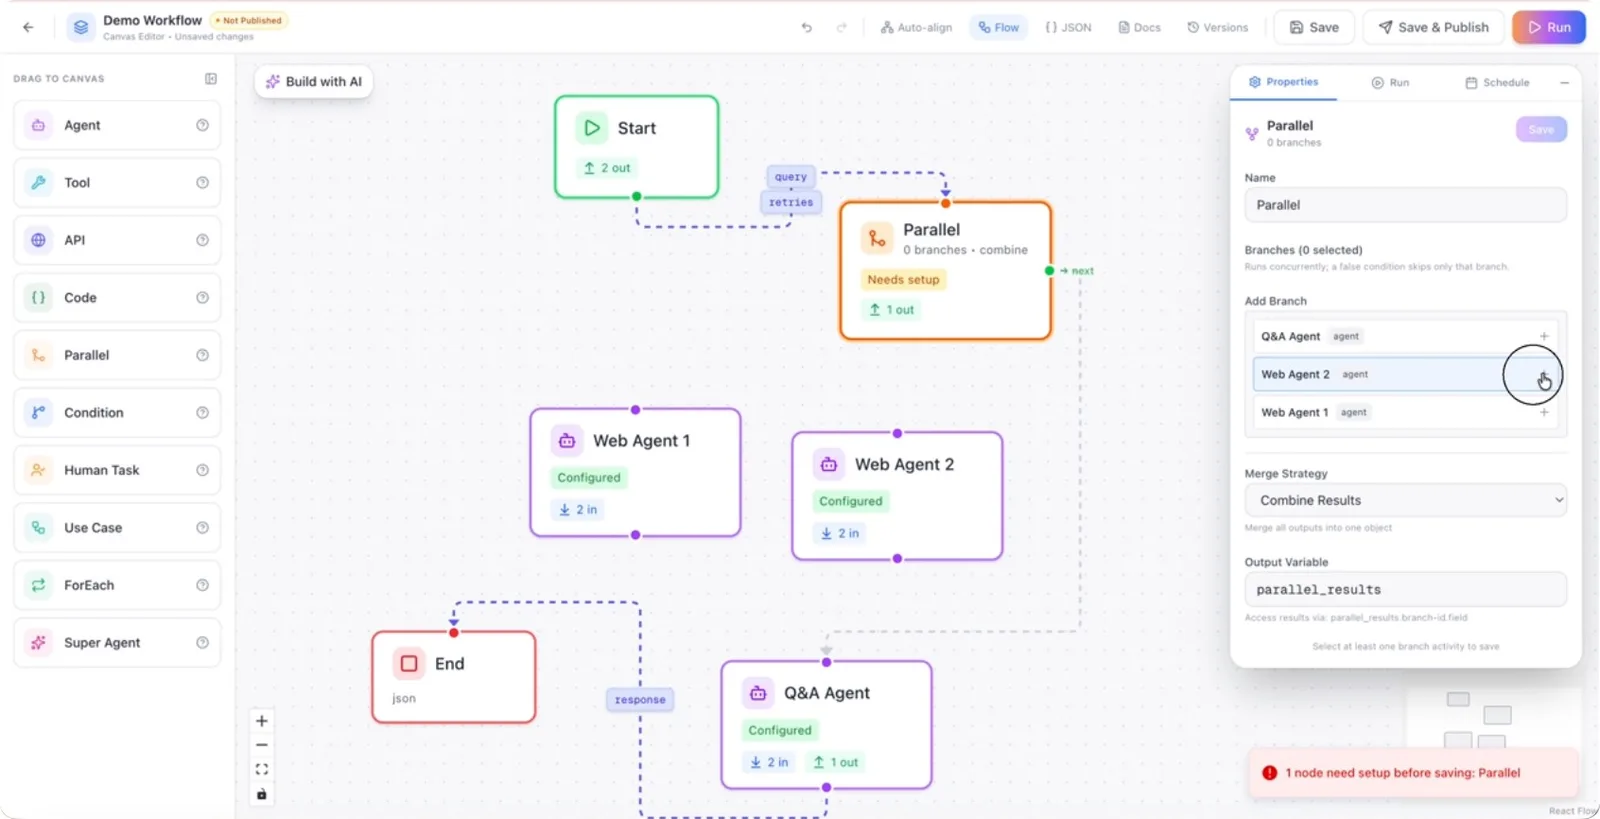This screenshot has height=819, width=1600.
Task: Add Web Agent 1 branch plus icon
Action: click(1544, 412)
